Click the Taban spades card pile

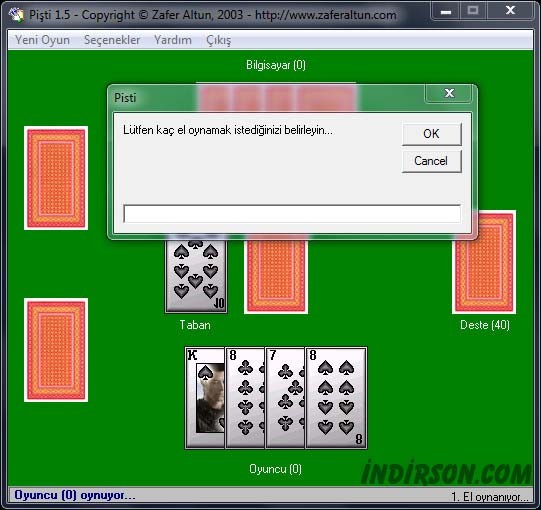point(196,275)
